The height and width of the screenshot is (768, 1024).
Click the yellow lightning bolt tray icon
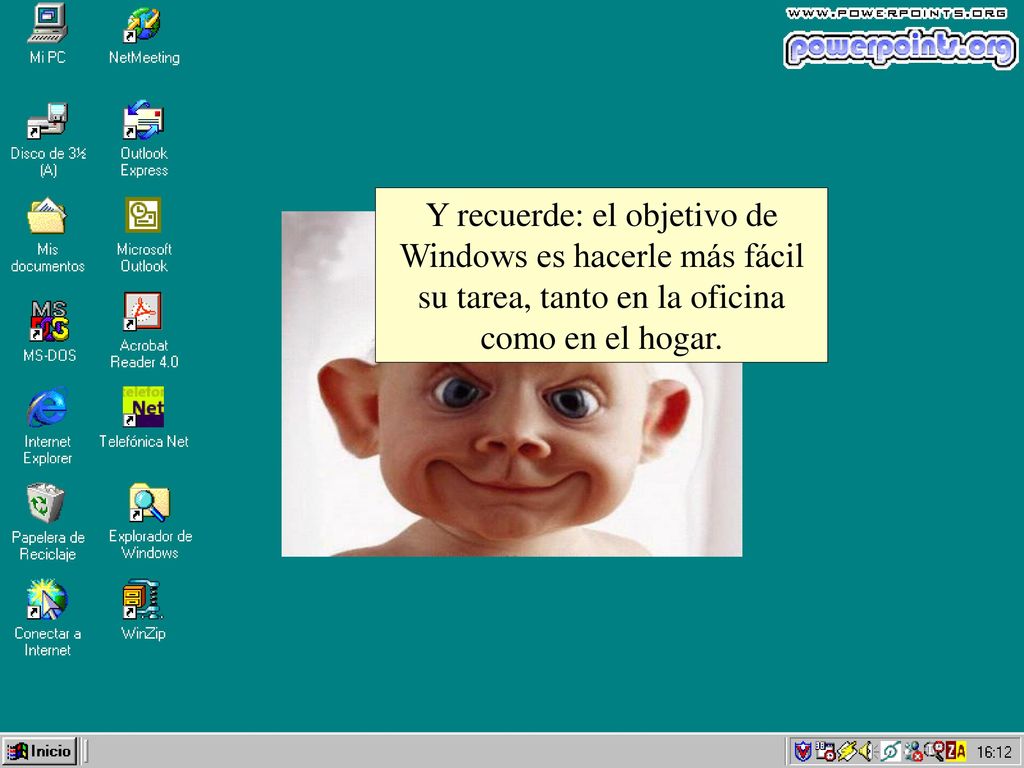pos(847,751)
